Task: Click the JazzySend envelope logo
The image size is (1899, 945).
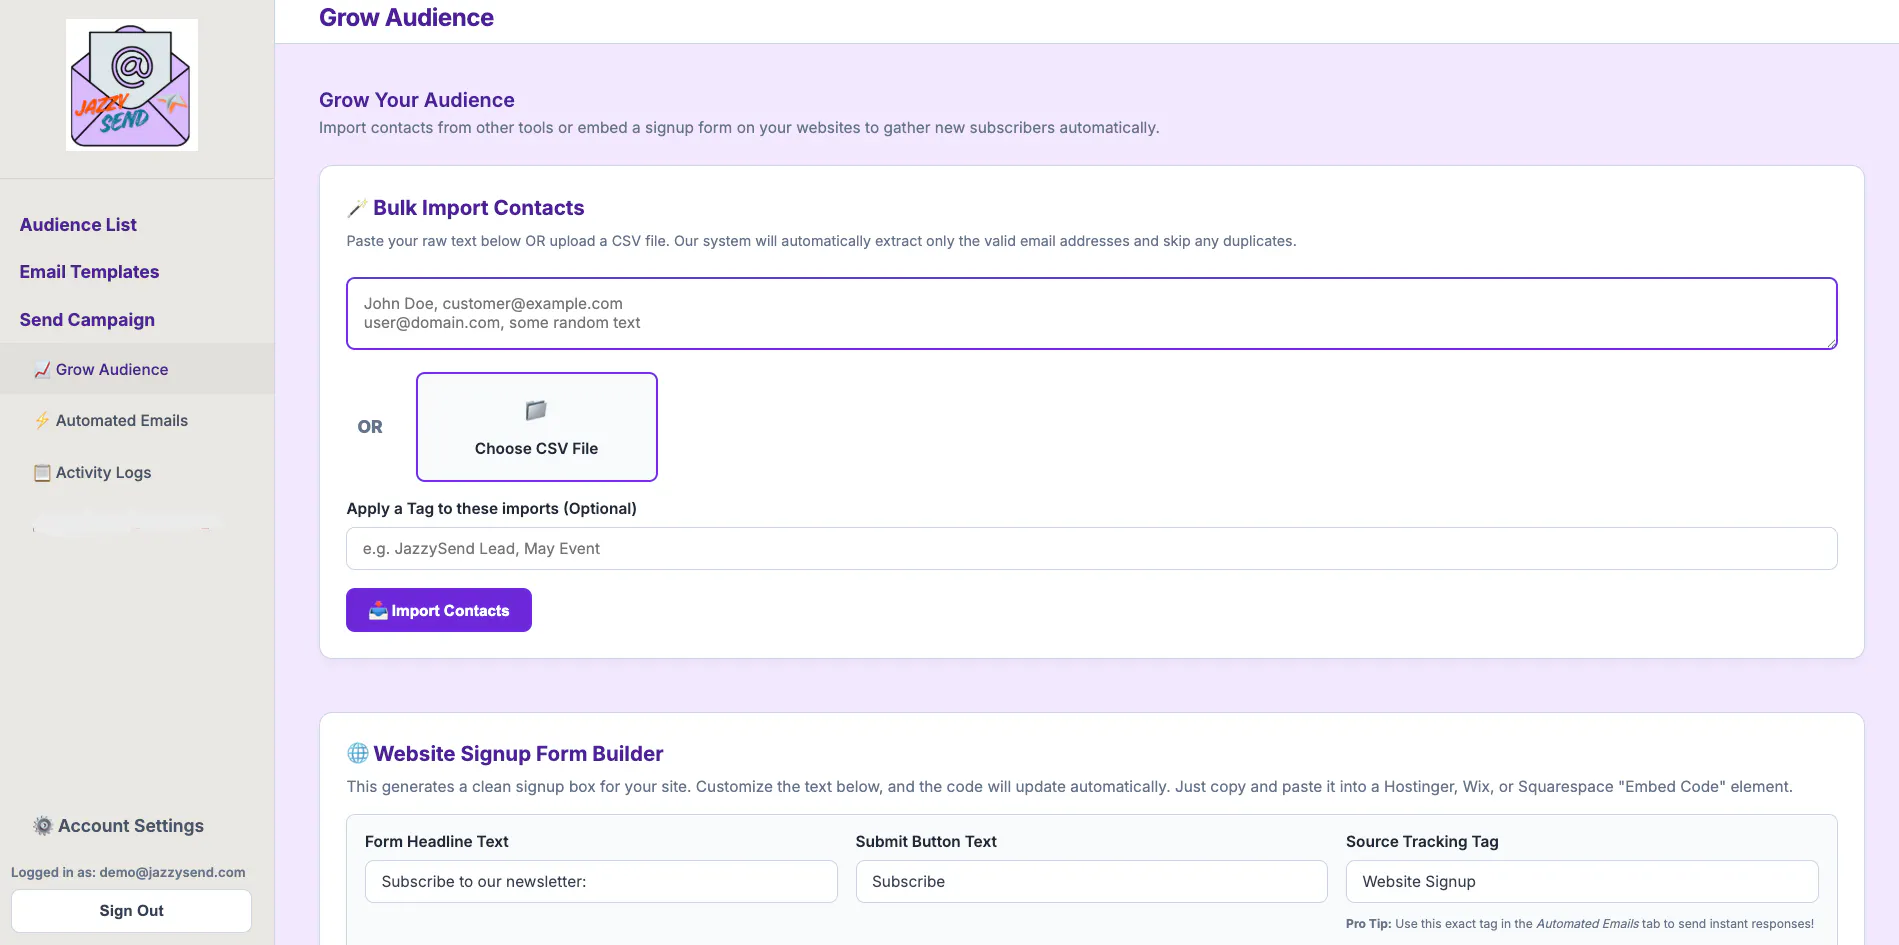Action: pos(132,85)
